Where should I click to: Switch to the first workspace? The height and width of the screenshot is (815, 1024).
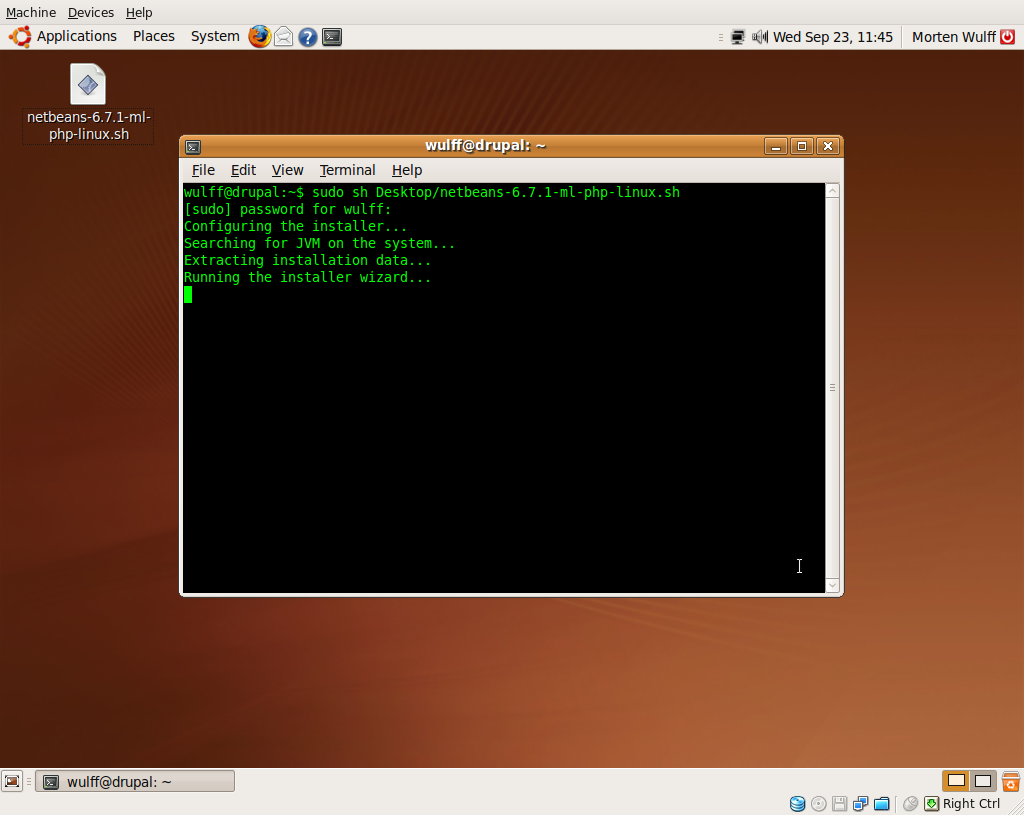tap(956, 781)
